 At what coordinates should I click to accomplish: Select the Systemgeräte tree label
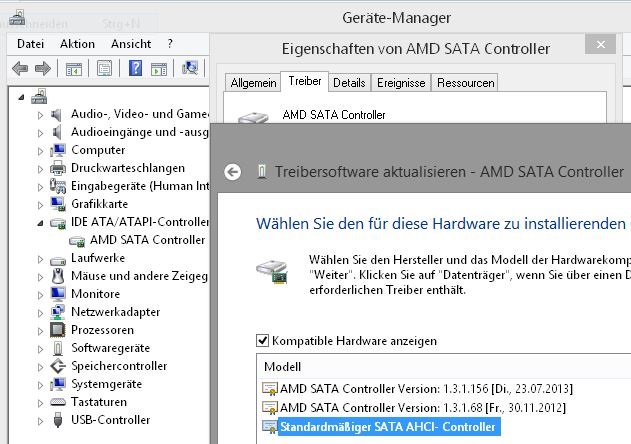(106, 384)
